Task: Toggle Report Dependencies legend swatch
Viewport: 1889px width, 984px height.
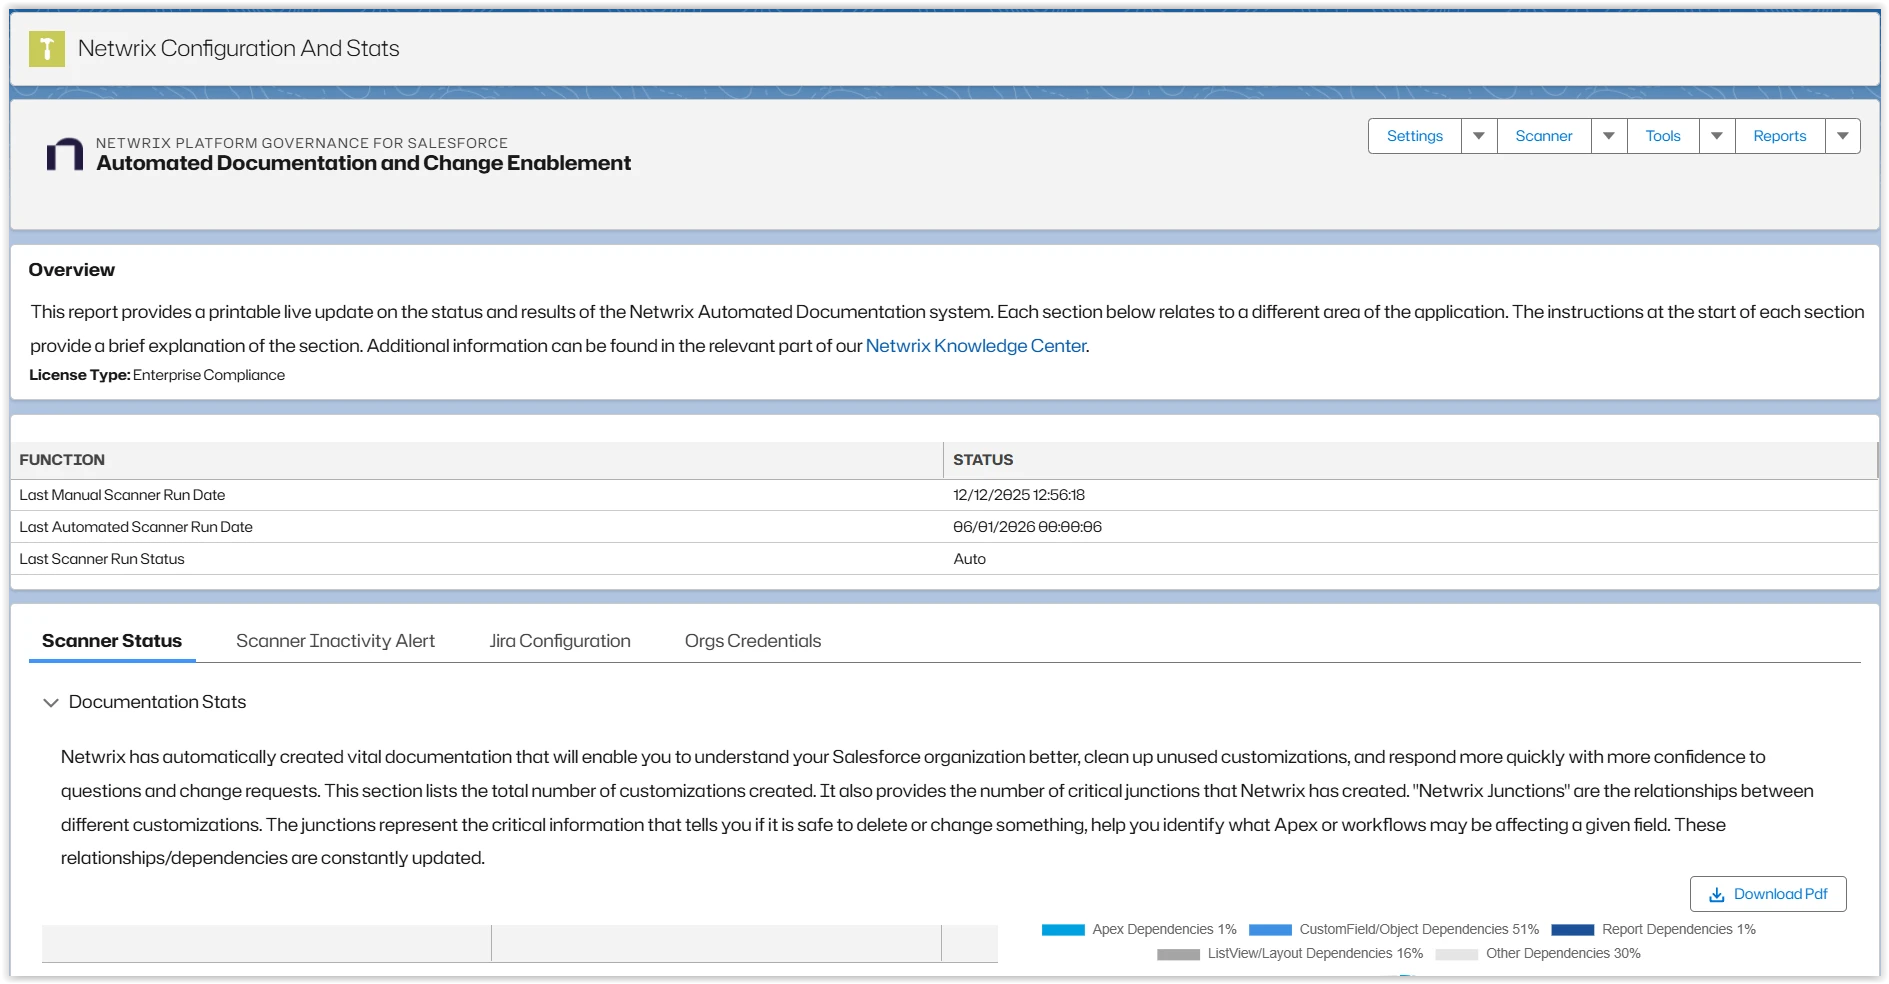Action: click(1572, 930)
